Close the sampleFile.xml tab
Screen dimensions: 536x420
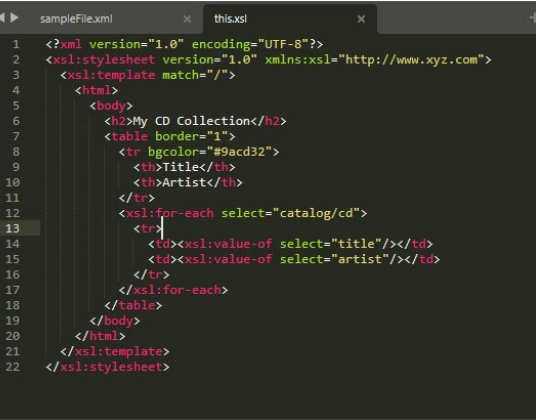pos(187,19)
